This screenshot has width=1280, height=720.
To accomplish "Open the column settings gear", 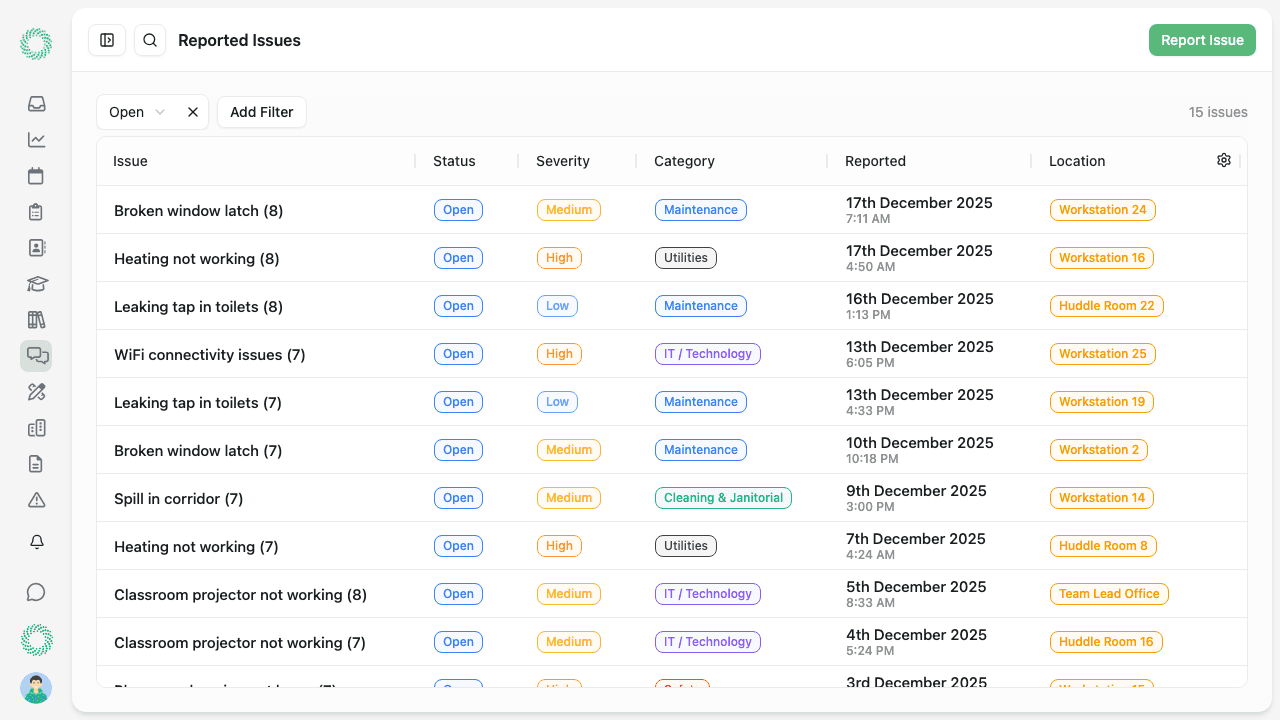I will (x=1224, y=160).
